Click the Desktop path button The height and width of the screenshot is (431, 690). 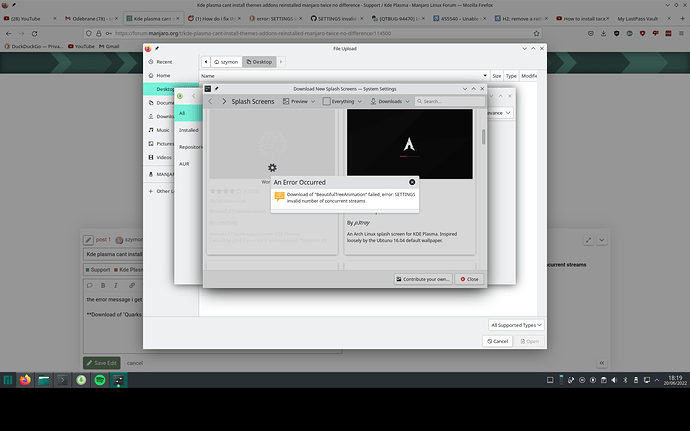[x=259, y=62]
